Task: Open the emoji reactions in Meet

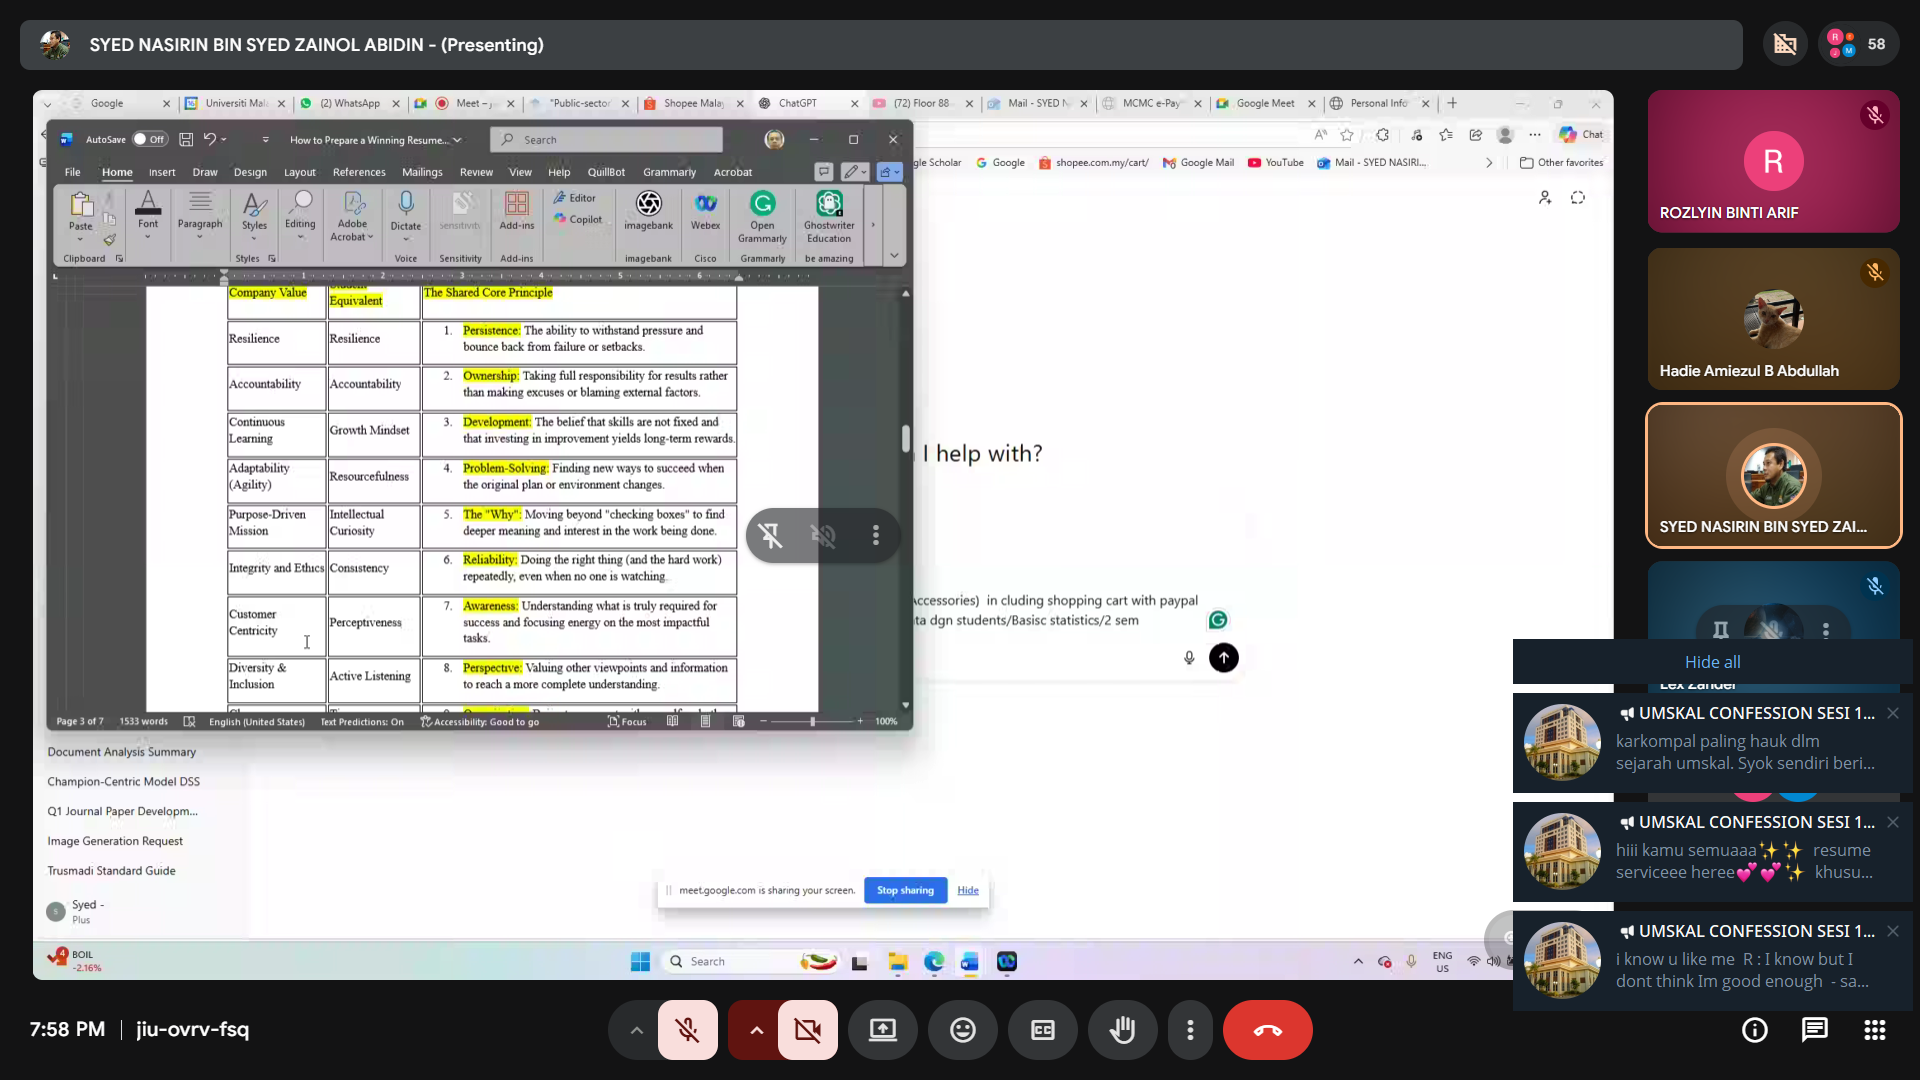Action: [x=963, y=1030]
